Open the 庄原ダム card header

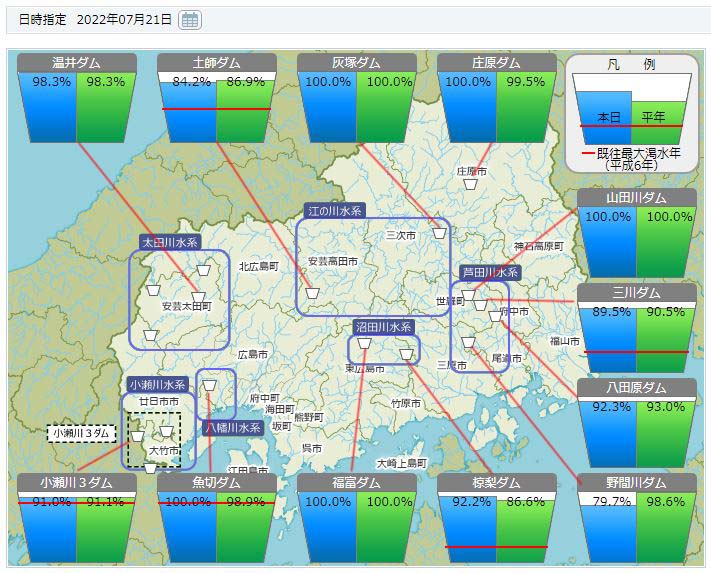pyautogui.click(x=497, y=63)
